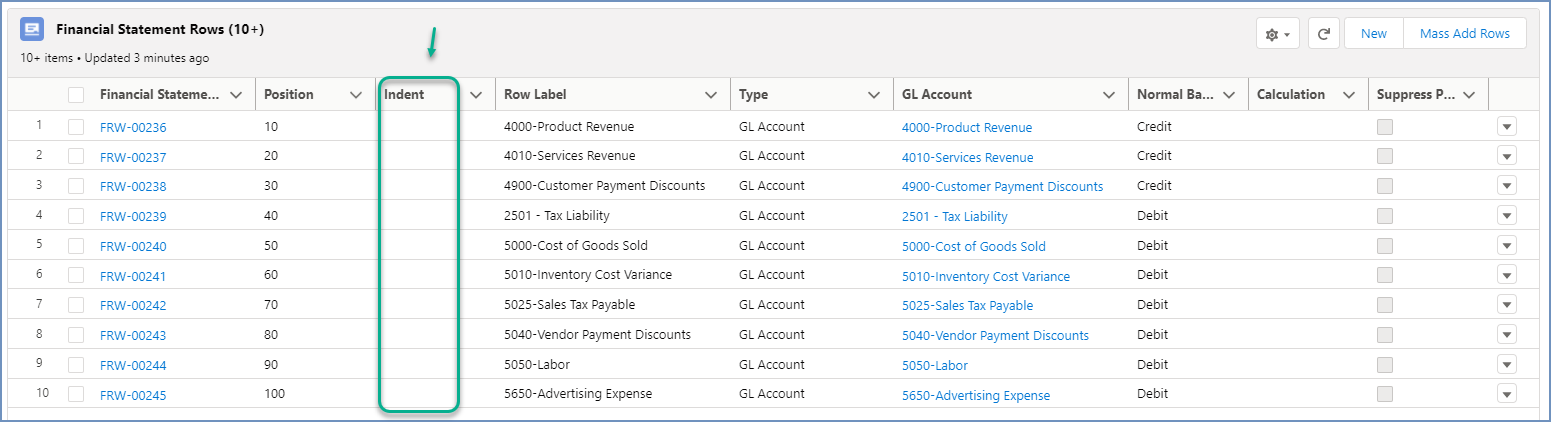Select the checkbox for row FRW-00238
Viewport: 1551px width, 422px height.
pyautogui.click(x=76, y=186)
